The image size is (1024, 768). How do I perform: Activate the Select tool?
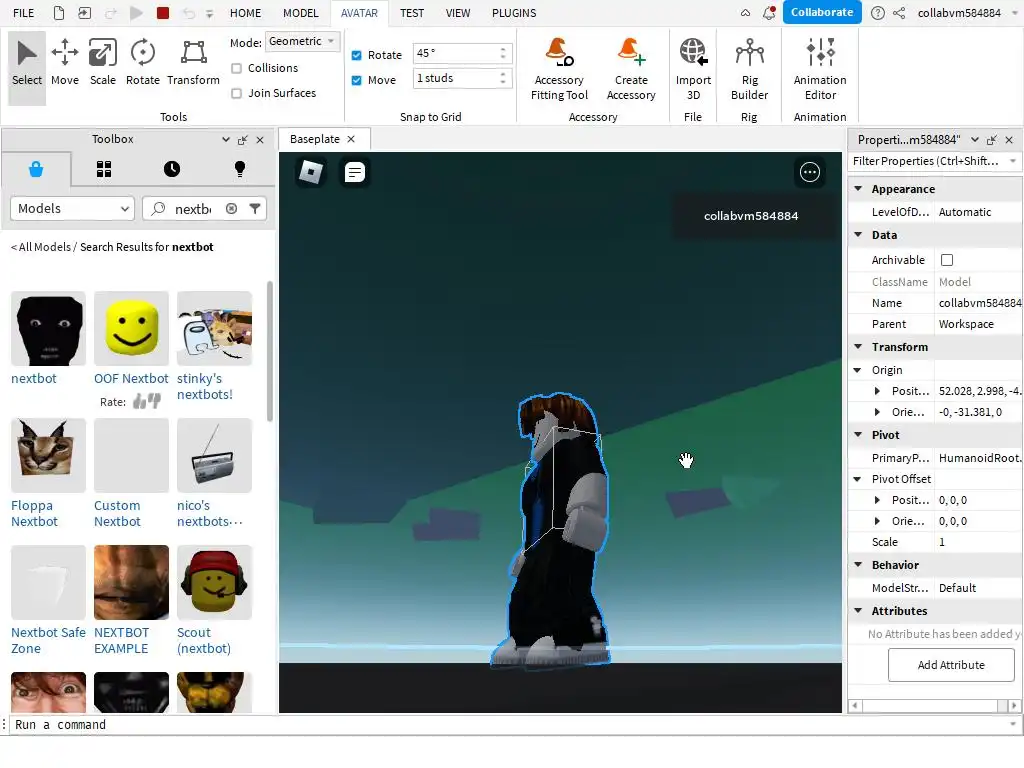pos(27,67)
